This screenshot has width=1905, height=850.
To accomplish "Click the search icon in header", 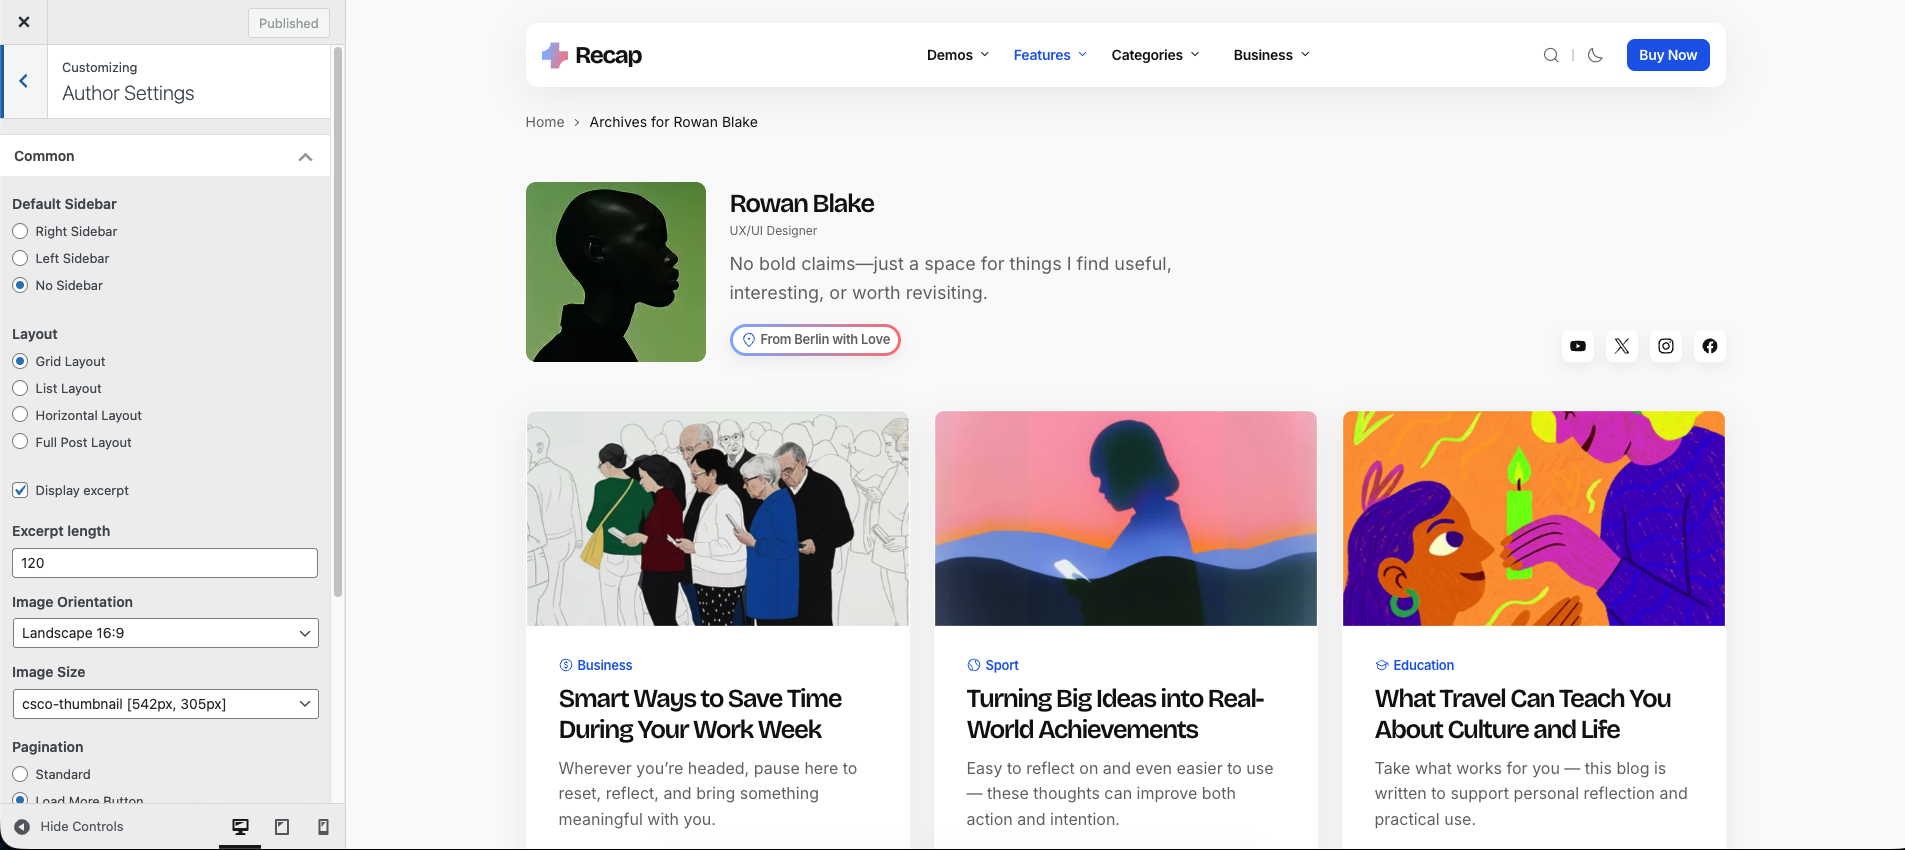I will click(1550, 55).
